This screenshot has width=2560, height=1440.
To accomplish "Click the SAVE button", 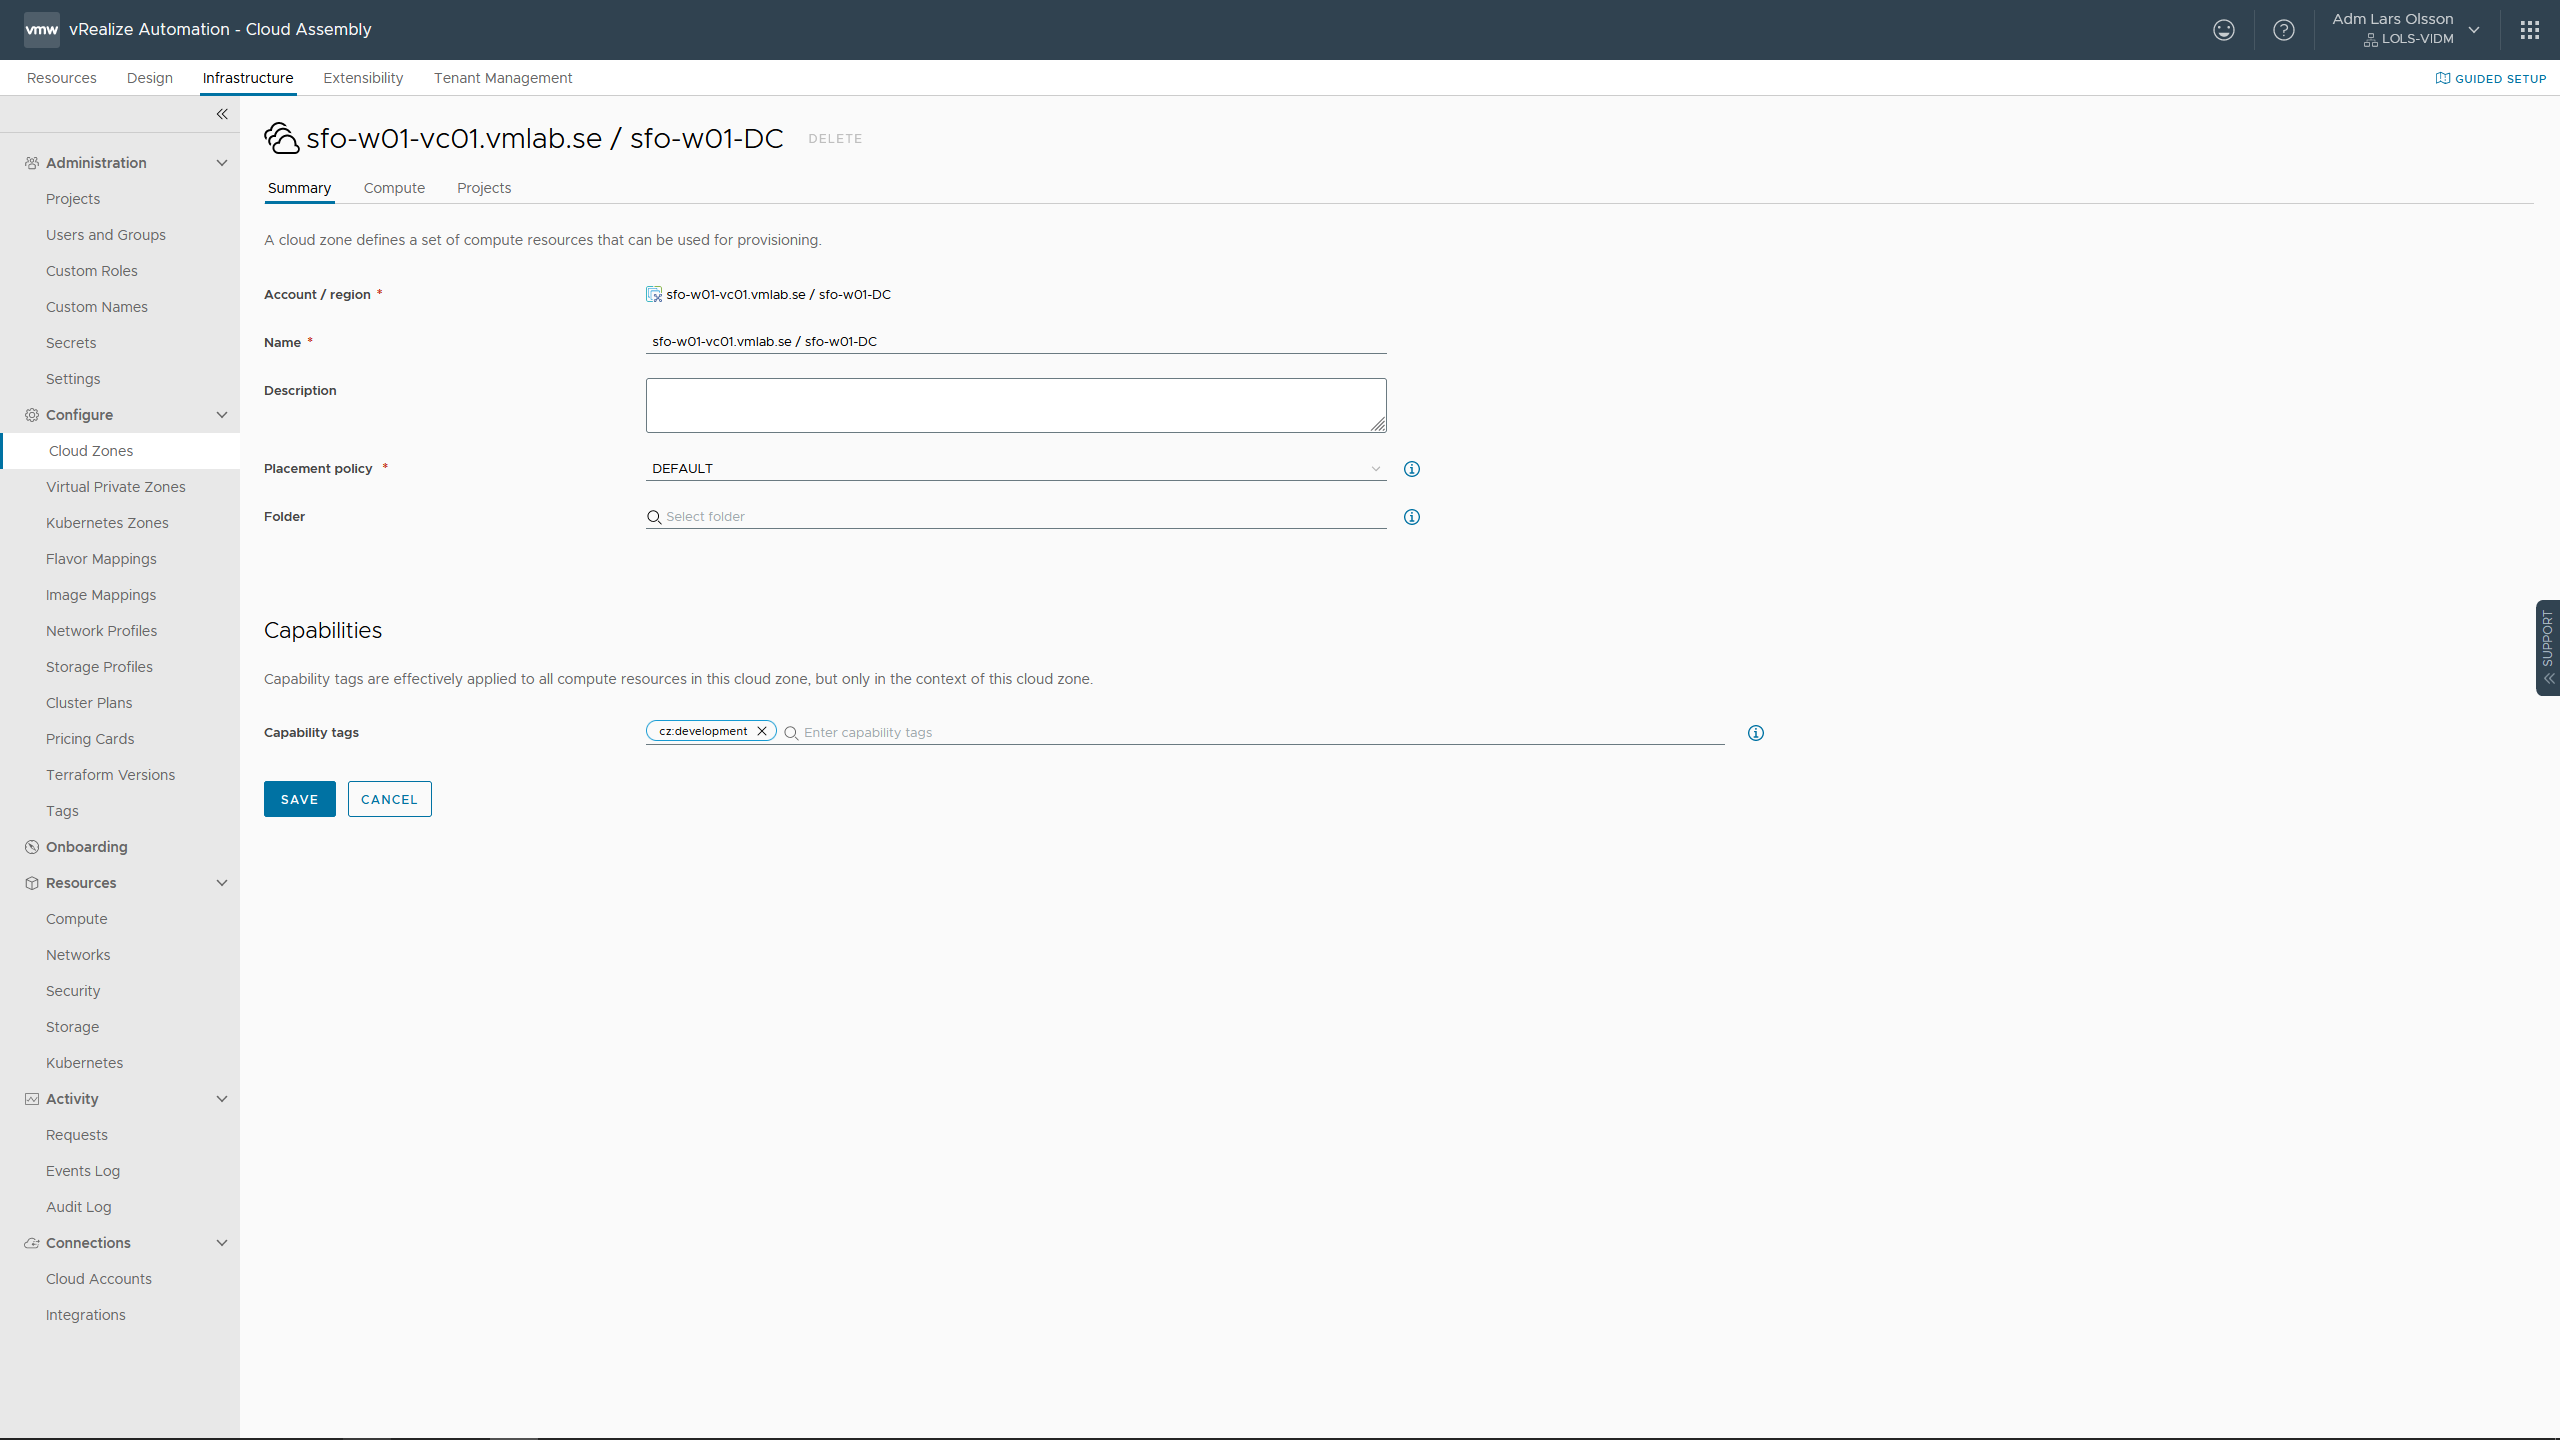I will 300,799.
